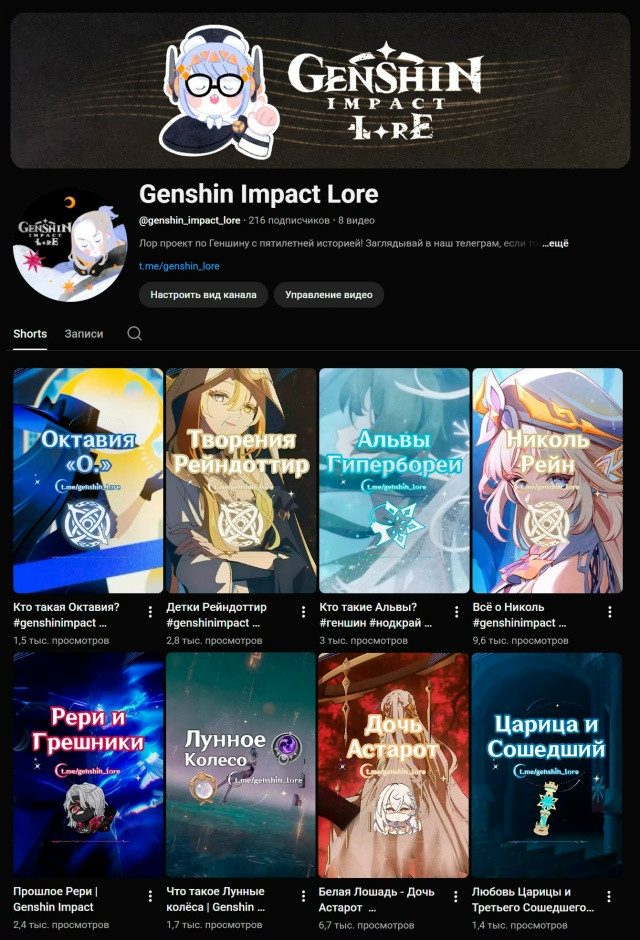Open the t.me/genshin_lore link
The height and width of the screenshot is (940, 640).
(179, 266)
